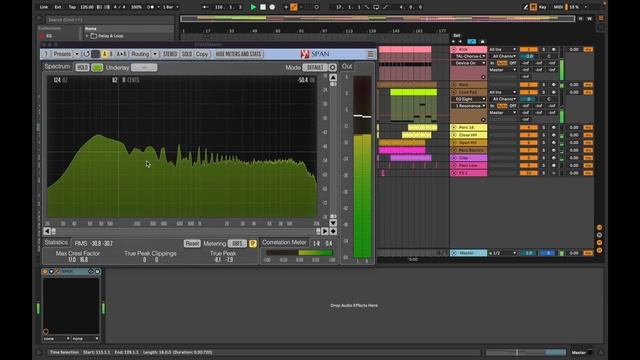640x360 pixels.
Task: Click SPAN's Copy button
Action: coord(202,54)
